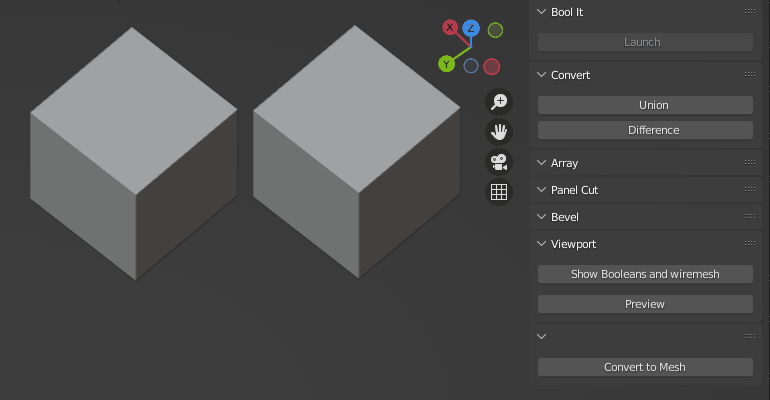Click the blue Z axis gizmo

(x=471, y=28)
